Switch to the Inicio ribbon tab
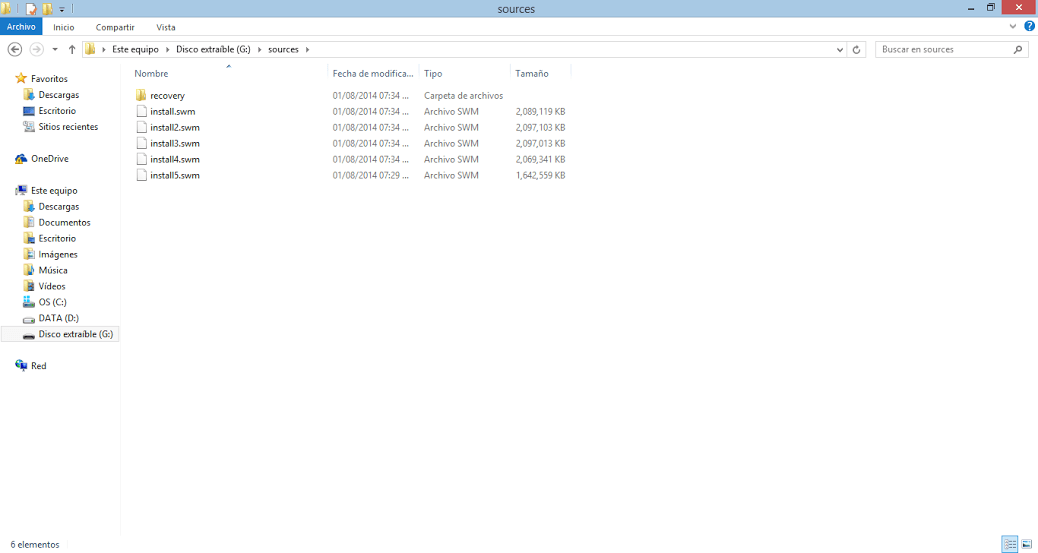Screen dimensions: 1038x553 (64, 27)
